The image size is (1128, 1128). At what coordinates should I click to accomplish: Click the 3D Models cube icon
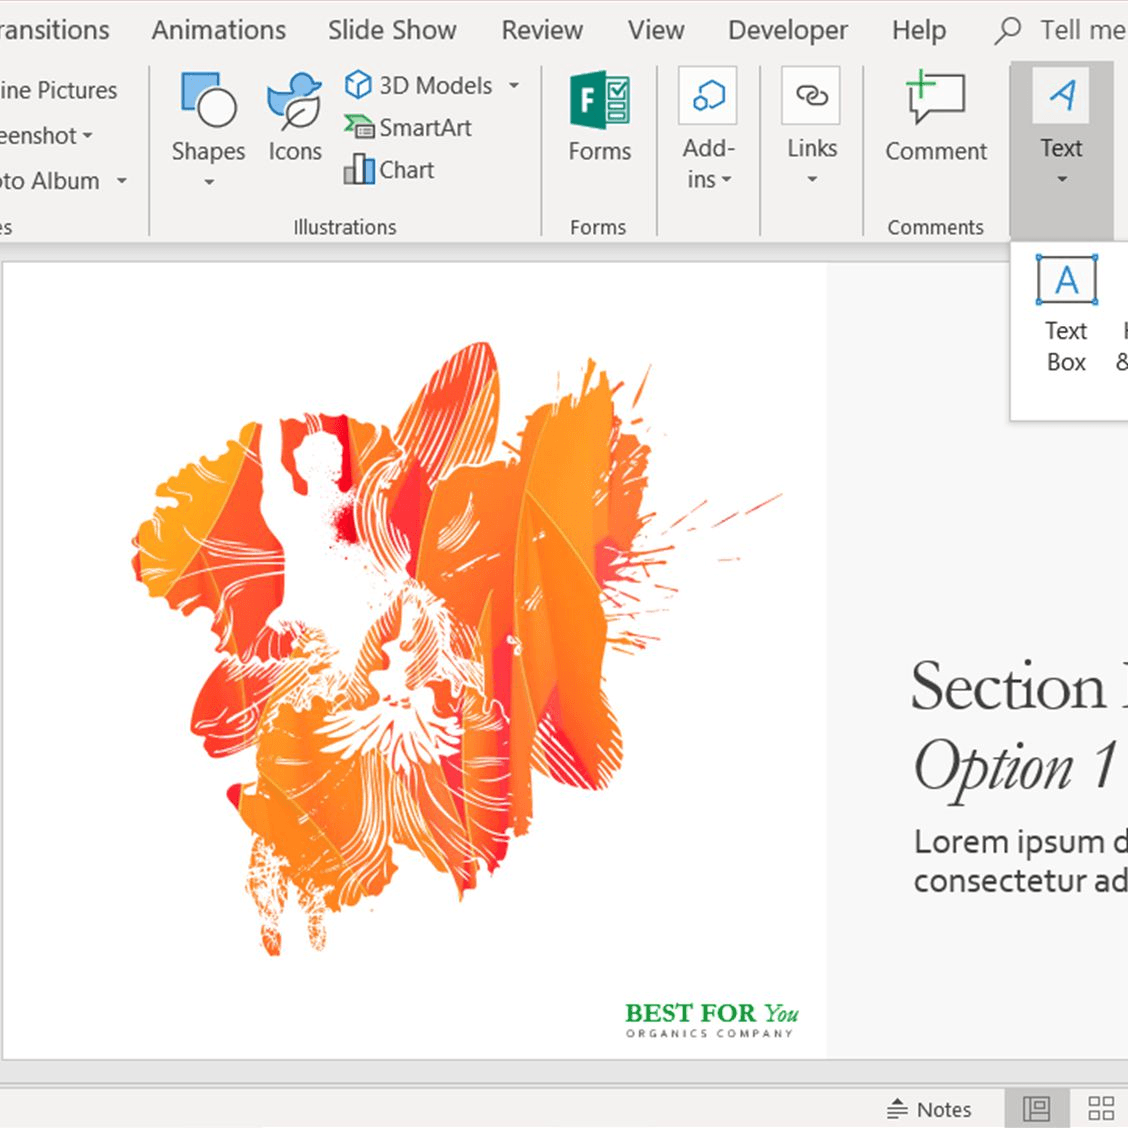[x=358, y=85]
